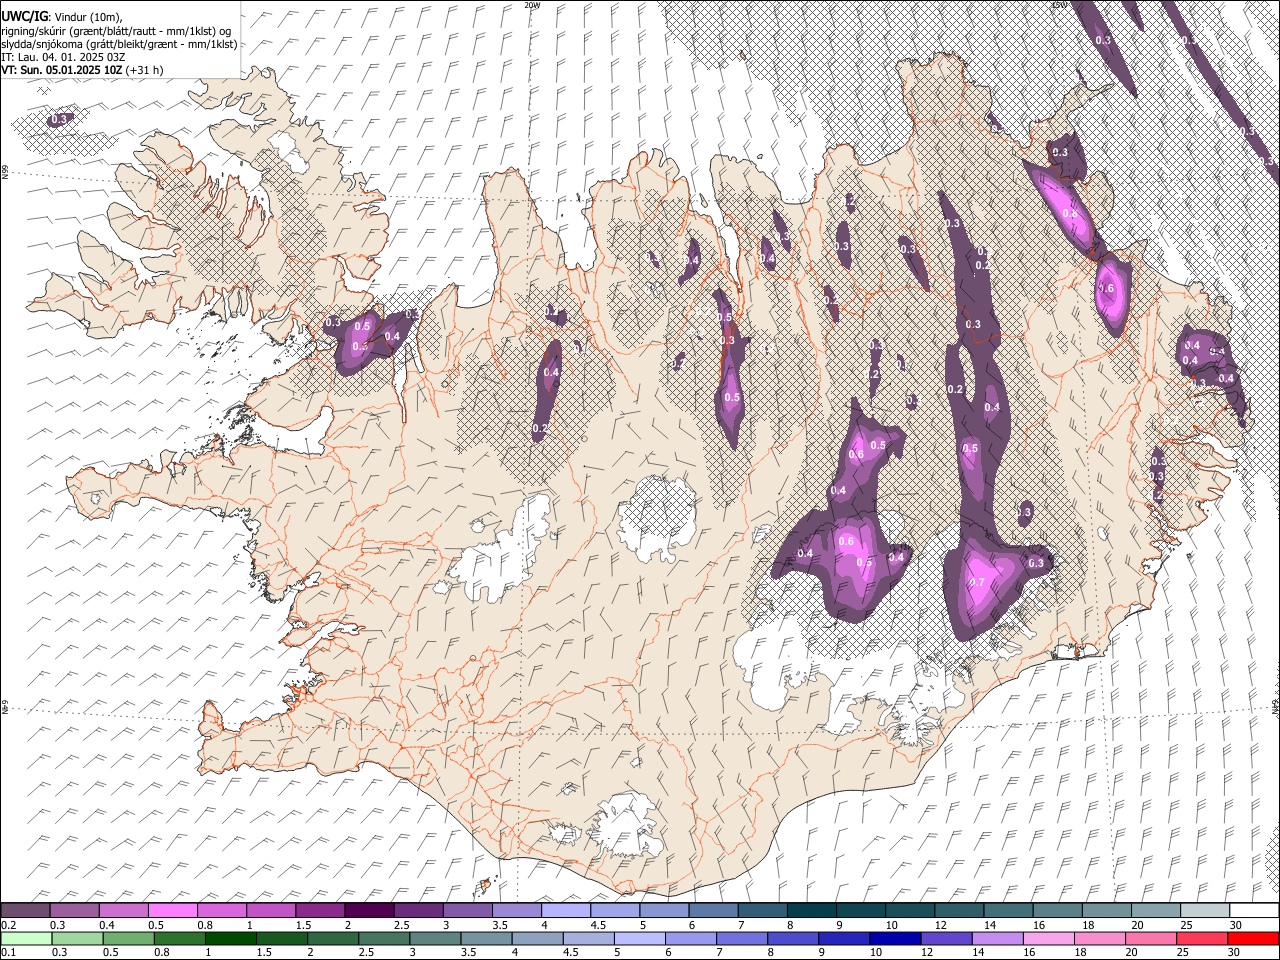Pick the pale grey swatch at 25, top scale

click(1204, 911)
